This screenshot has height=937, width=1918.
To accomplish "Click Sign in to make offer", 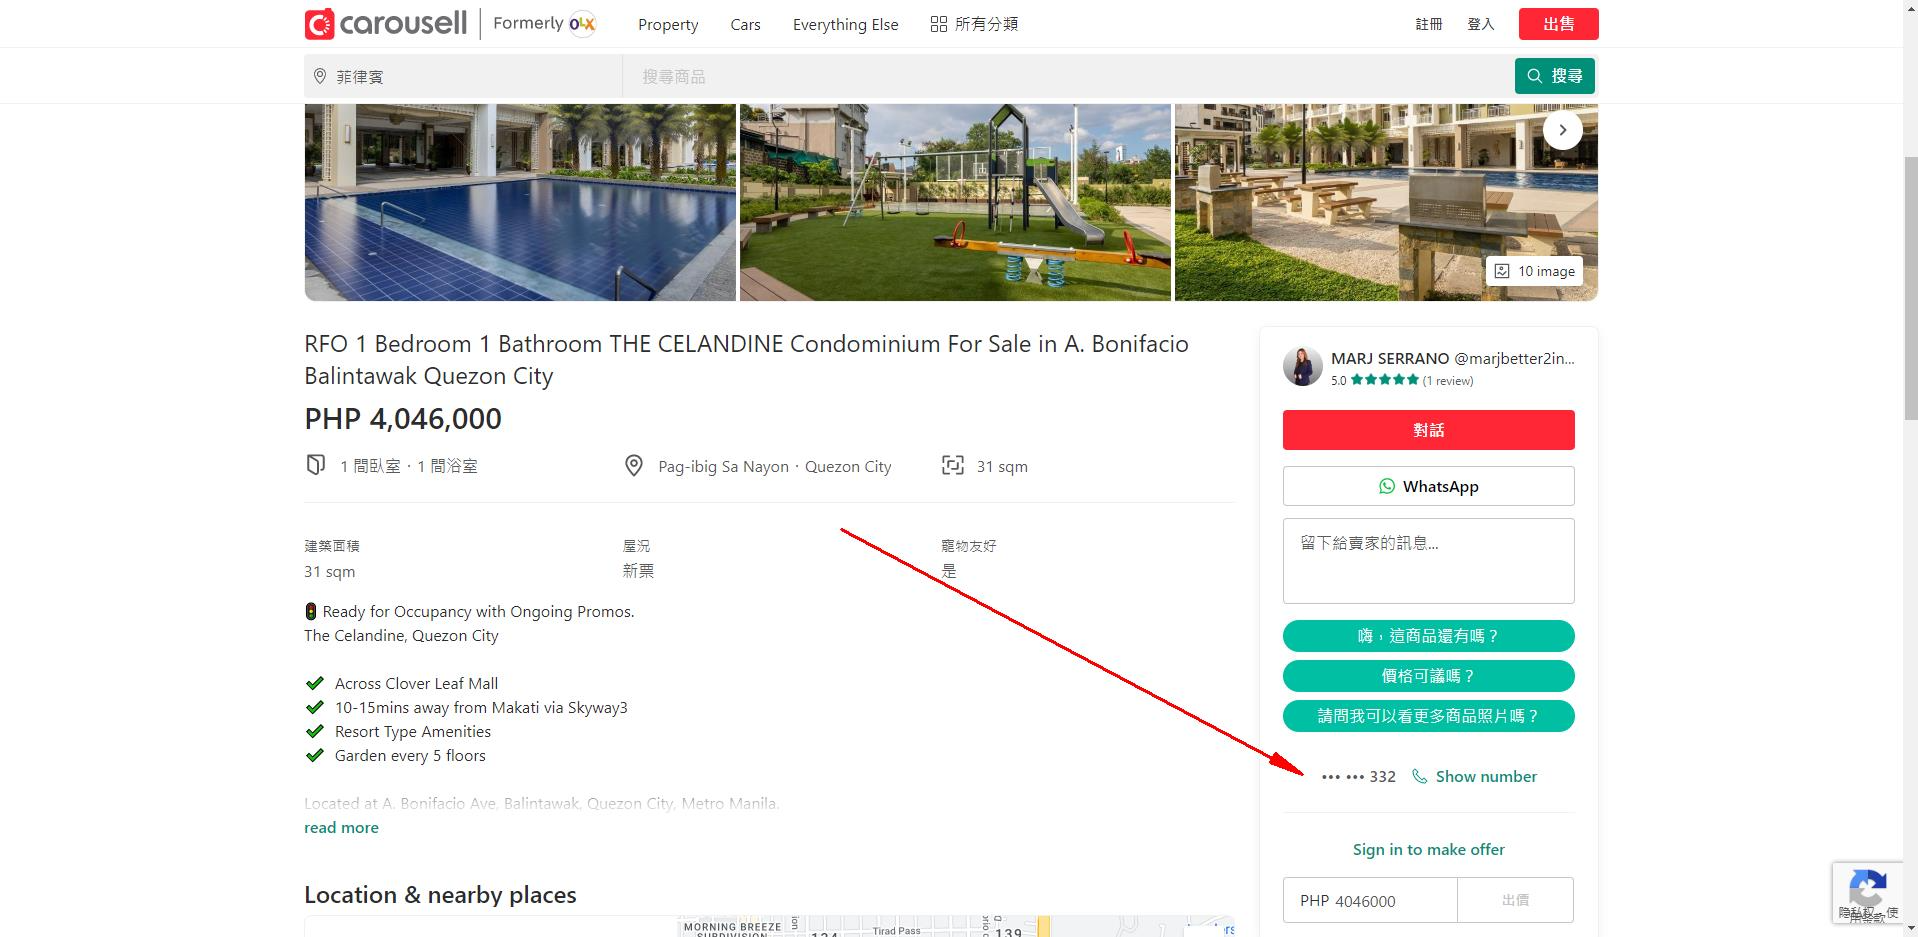I will [1428, 850].
